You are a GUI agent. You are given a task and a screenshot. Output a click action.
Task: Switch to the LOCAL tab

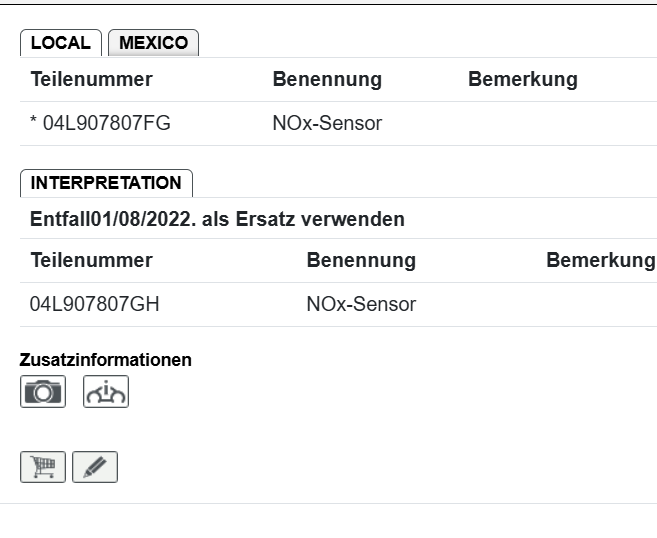(61, 43)
